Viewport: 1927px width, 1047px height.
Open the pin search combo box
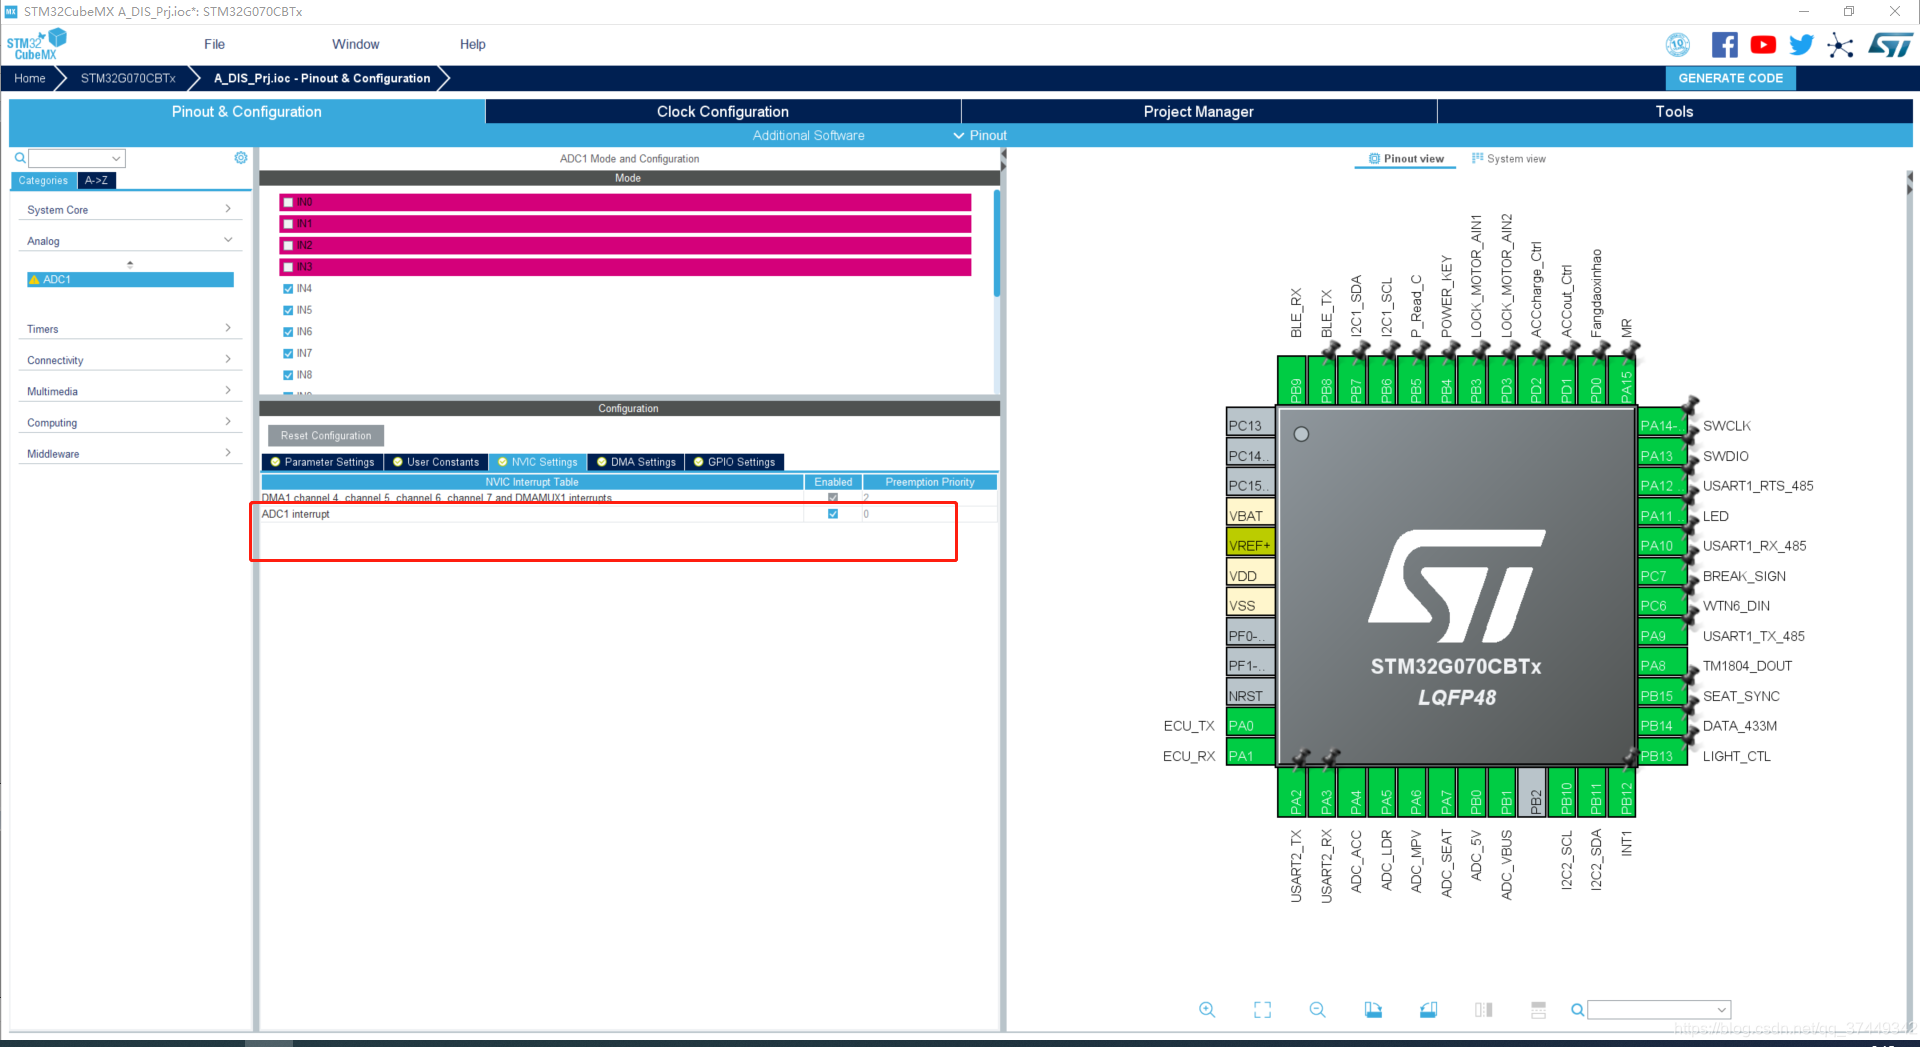click(1659, 1010)
